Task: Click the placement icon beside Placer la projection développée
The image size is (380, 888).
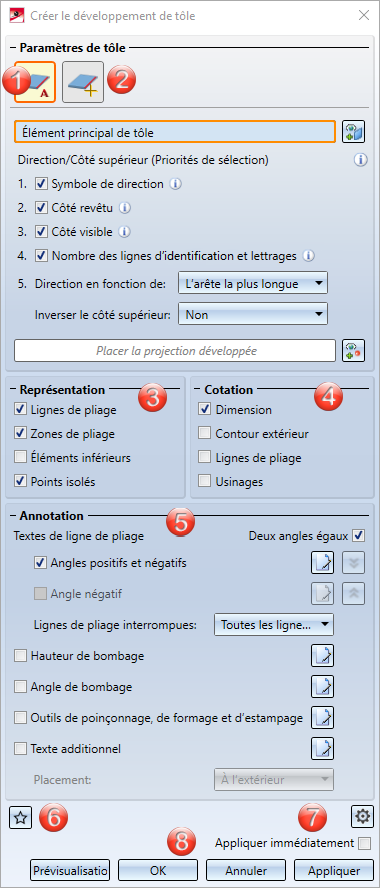Action: click(353, 351)
